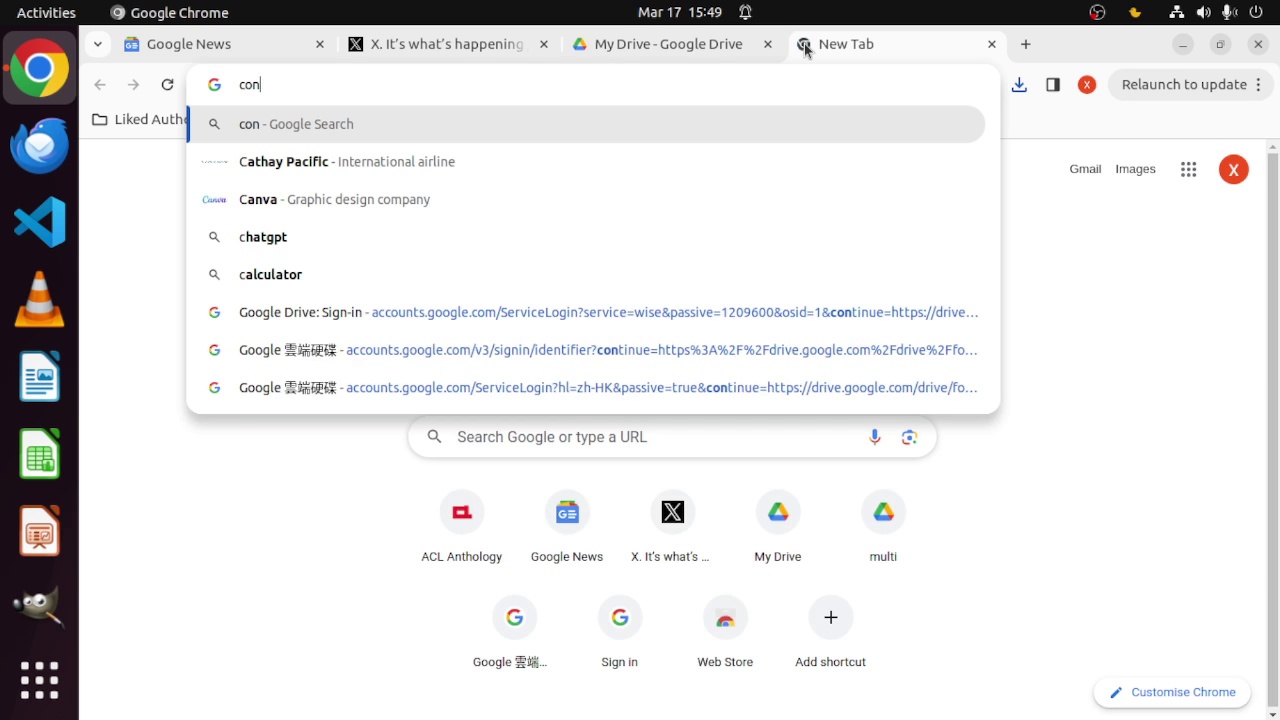Choose the calculator search suggestion
Image resolution: width=1280 pixels, height=720 pixels.
pos(270,274)
